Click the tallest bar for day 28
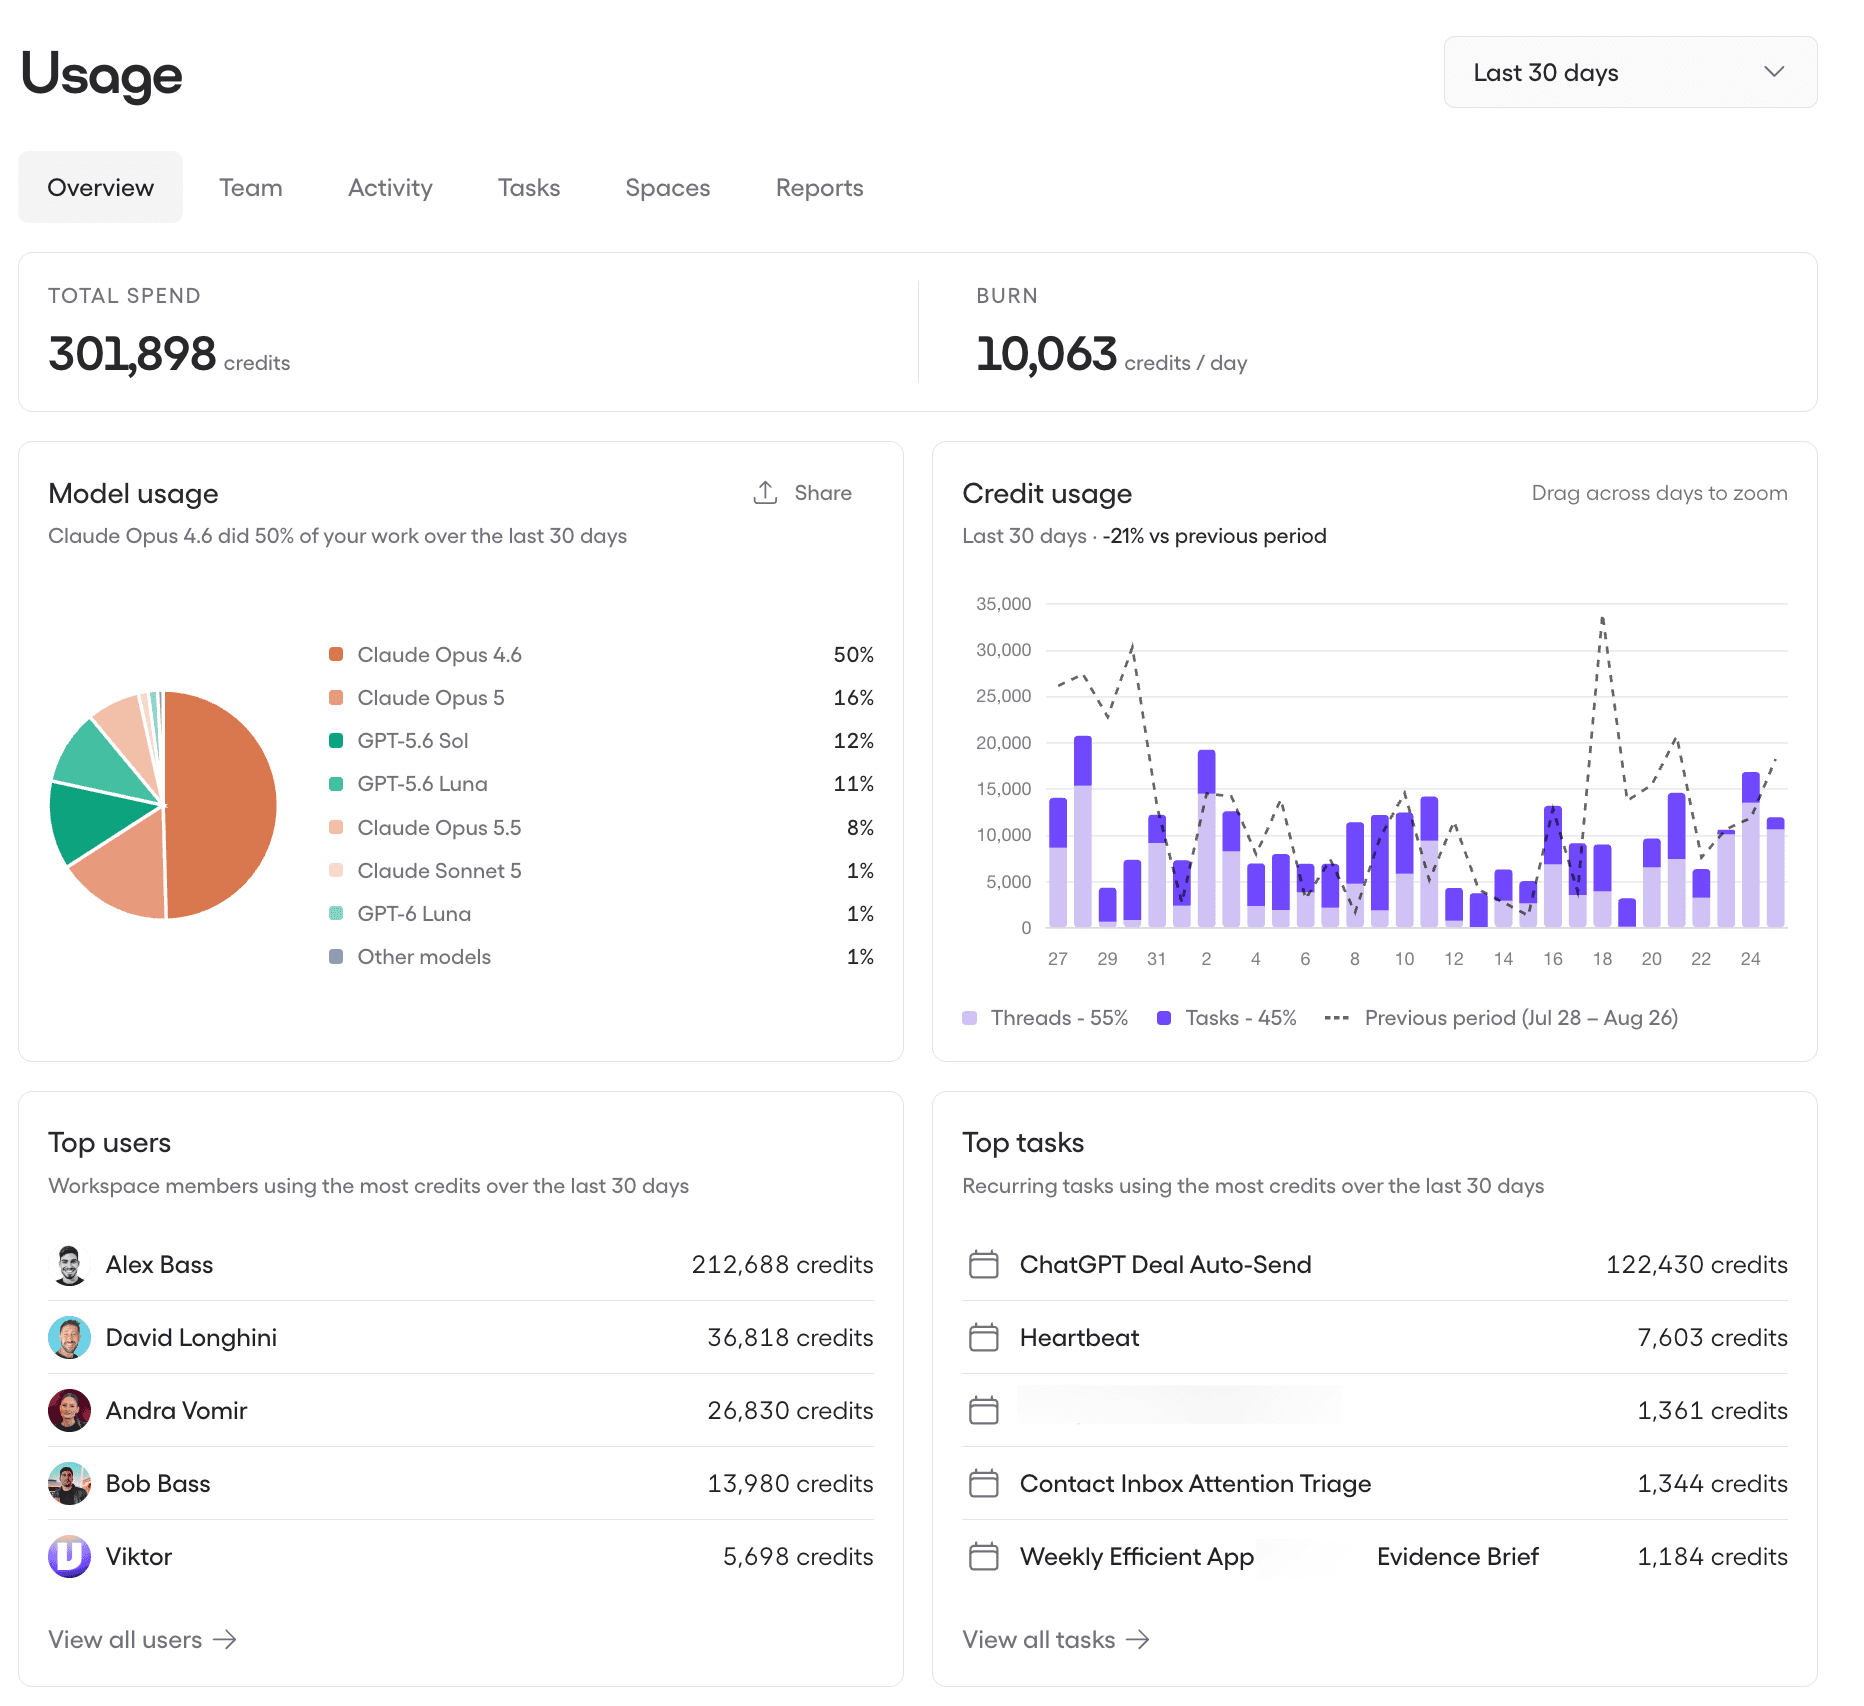Viewport: 1864px width, 1706px height. tap(1083, 832)
